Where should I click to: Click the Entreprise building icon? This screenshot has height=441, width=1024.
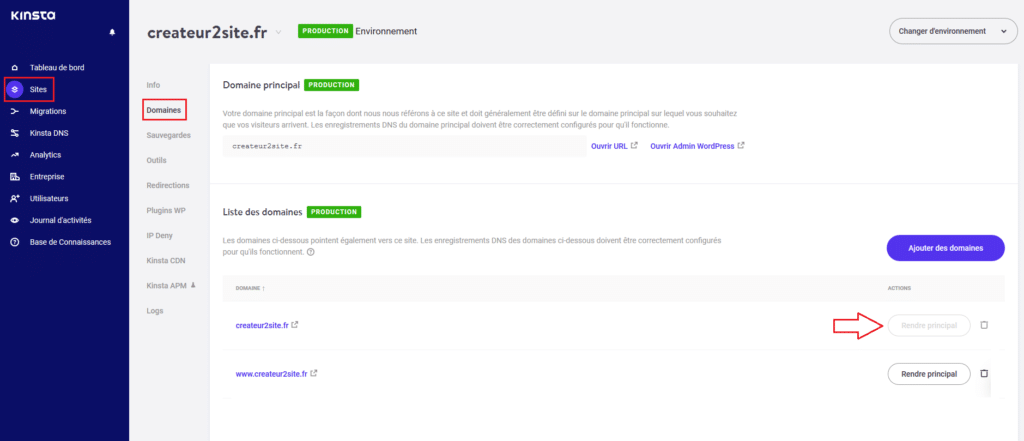[x=14, y=176]
